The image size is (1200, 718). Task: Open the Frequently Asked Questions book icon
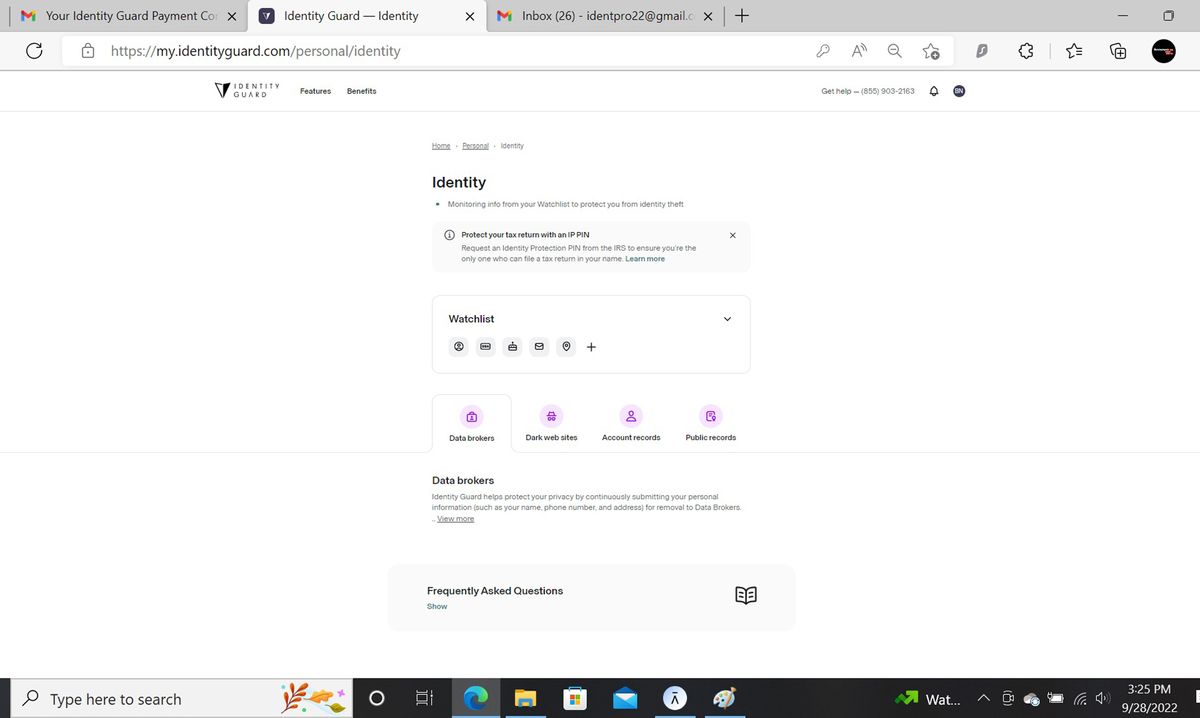pyautogui.click(x=745, y=594)
